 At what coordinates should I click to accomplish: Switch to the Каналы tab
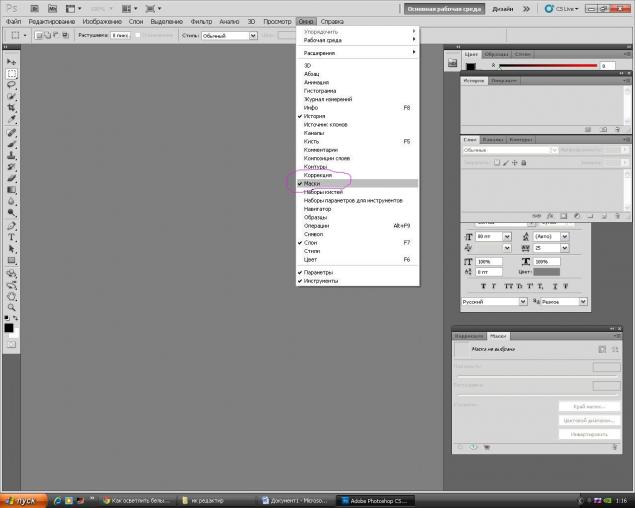(x=493, y=139)
